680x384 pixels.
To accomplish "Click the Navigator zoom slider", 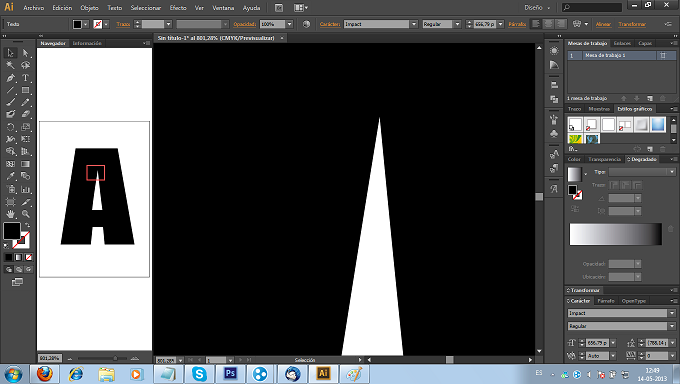I will pyautogui.click(x=103, y=358).
